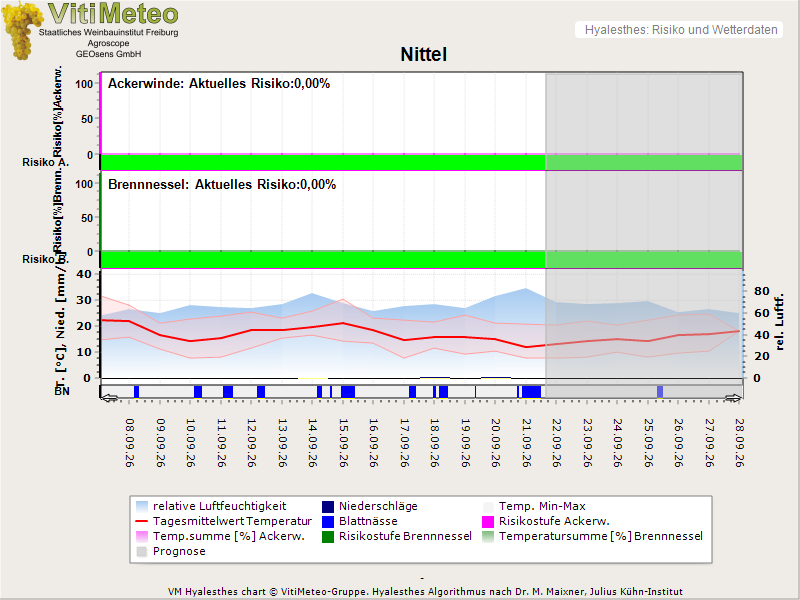Click the right scroll arrow under chart
The image size is (800, 600).
coord(734,398)
